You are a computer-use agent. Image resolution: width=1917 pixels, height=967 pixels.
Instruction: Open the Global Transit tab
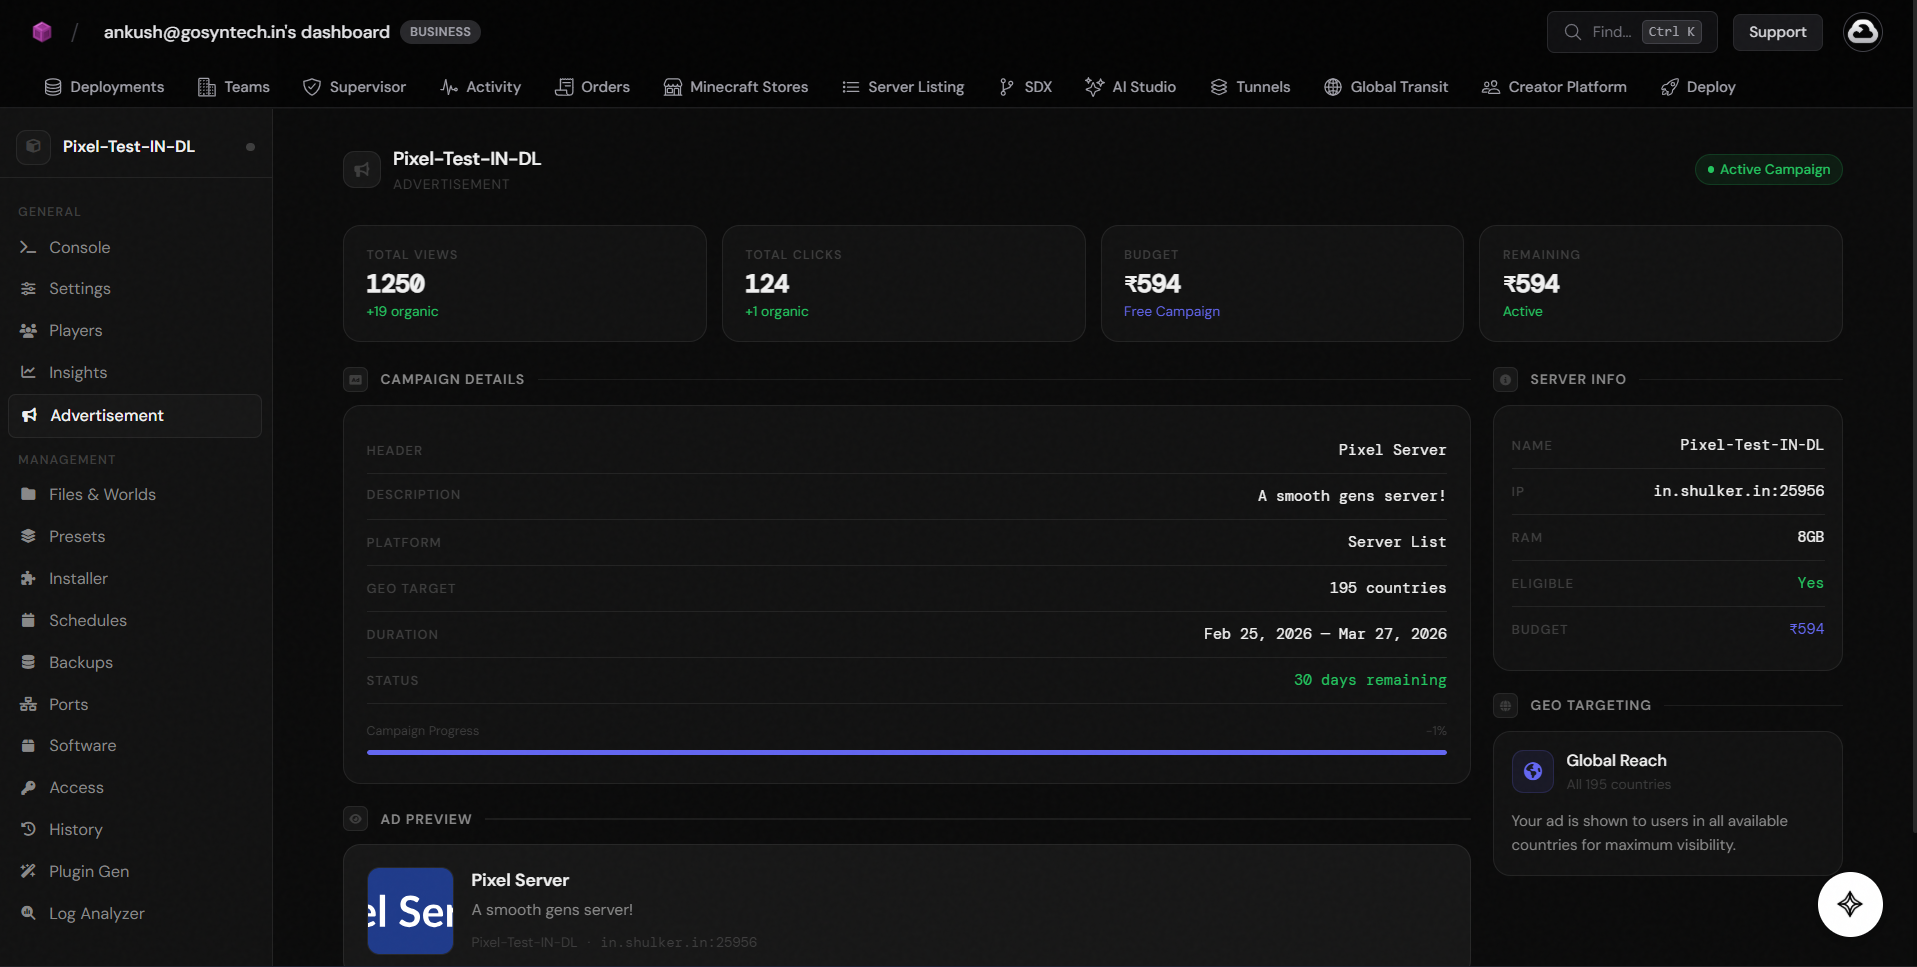tap(1386, 87)
